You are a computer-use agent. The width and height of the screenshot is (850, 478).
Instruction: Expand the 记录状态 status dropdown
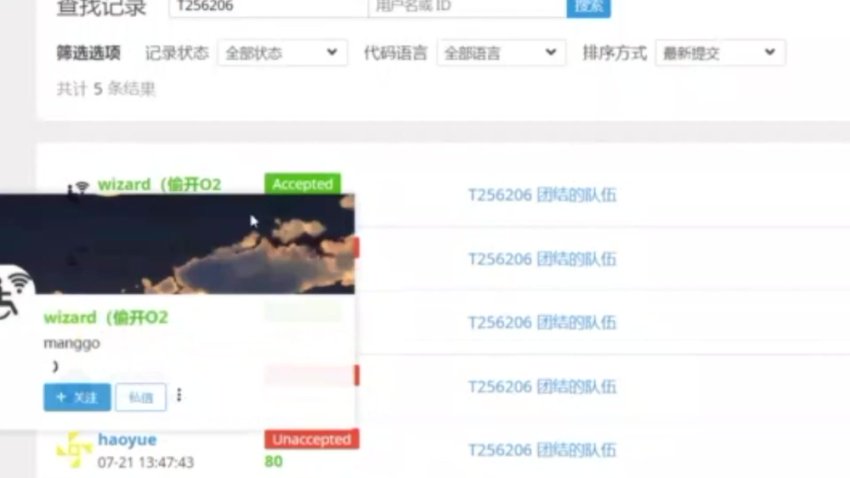282,53
